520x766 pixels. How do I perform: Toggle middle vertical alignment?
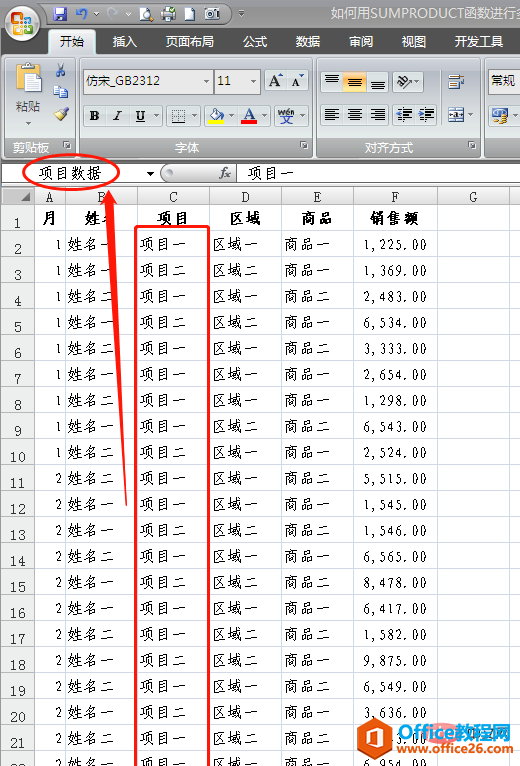355,81
